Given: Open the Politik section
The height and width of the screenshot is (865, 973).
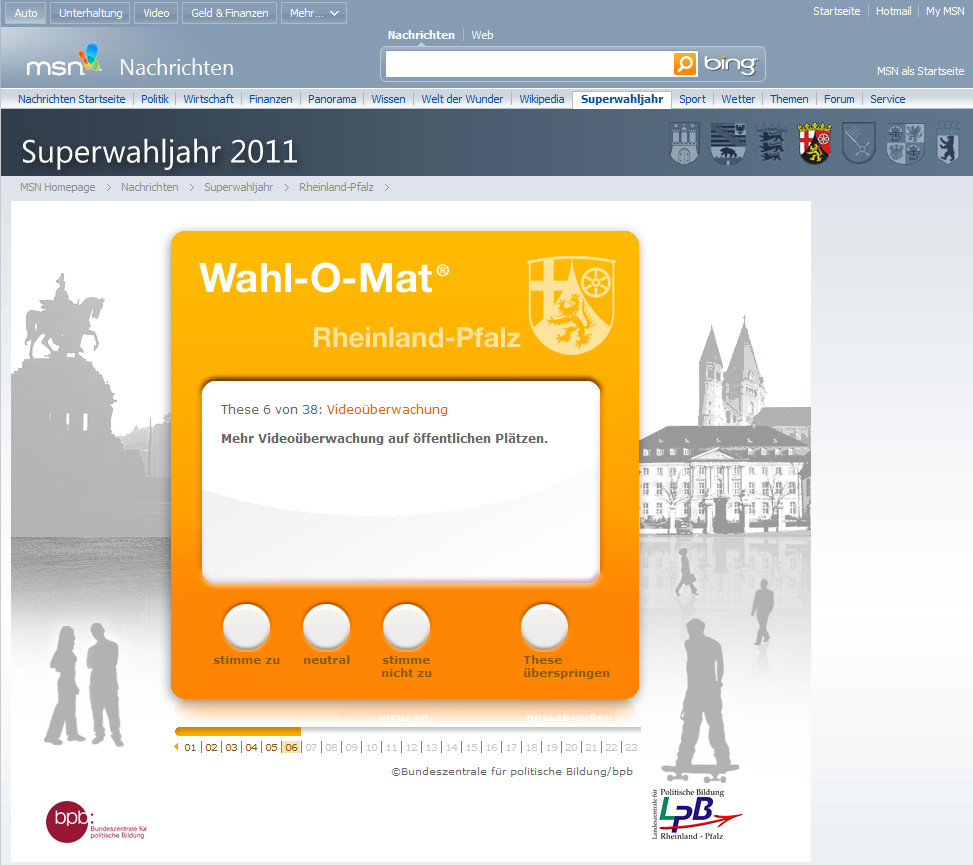Looking at the screenshot, I should (x=155, y=99).
